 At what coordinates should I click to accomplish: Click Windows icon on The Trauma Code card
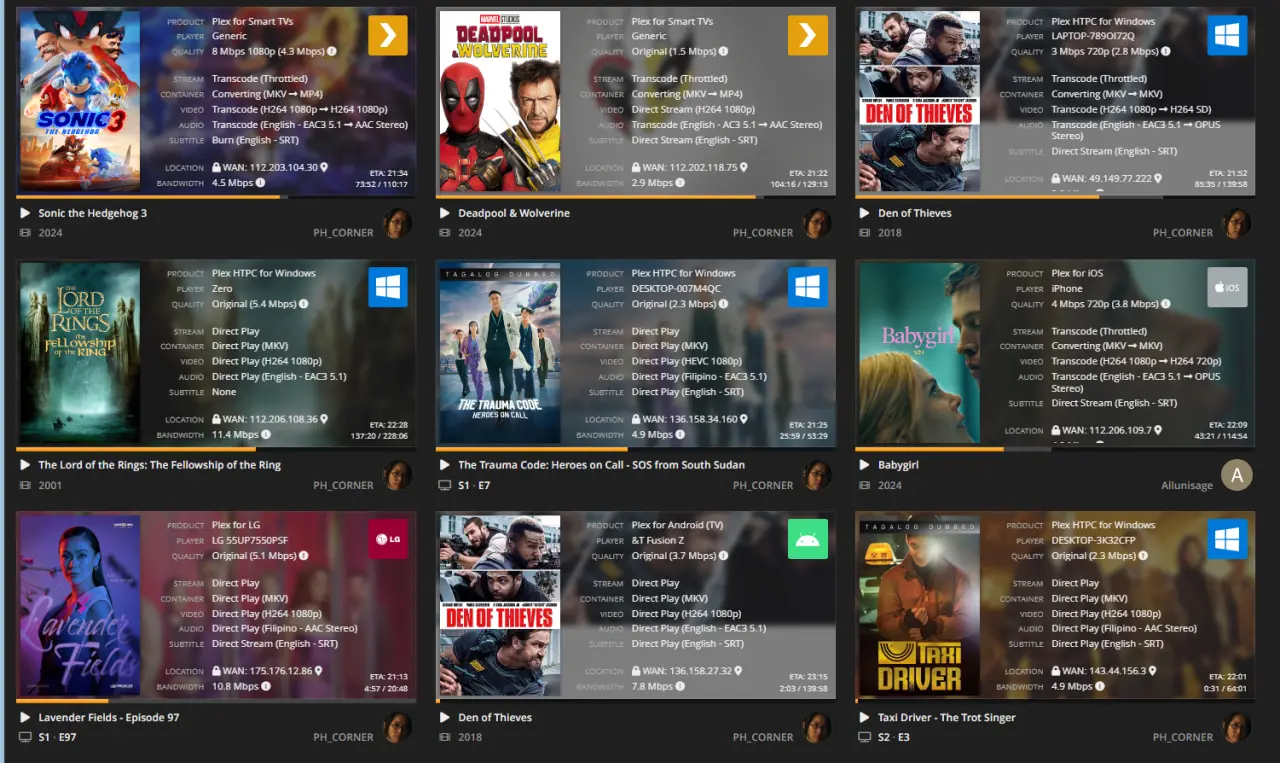pyautogui.click(x=808, y=287)
